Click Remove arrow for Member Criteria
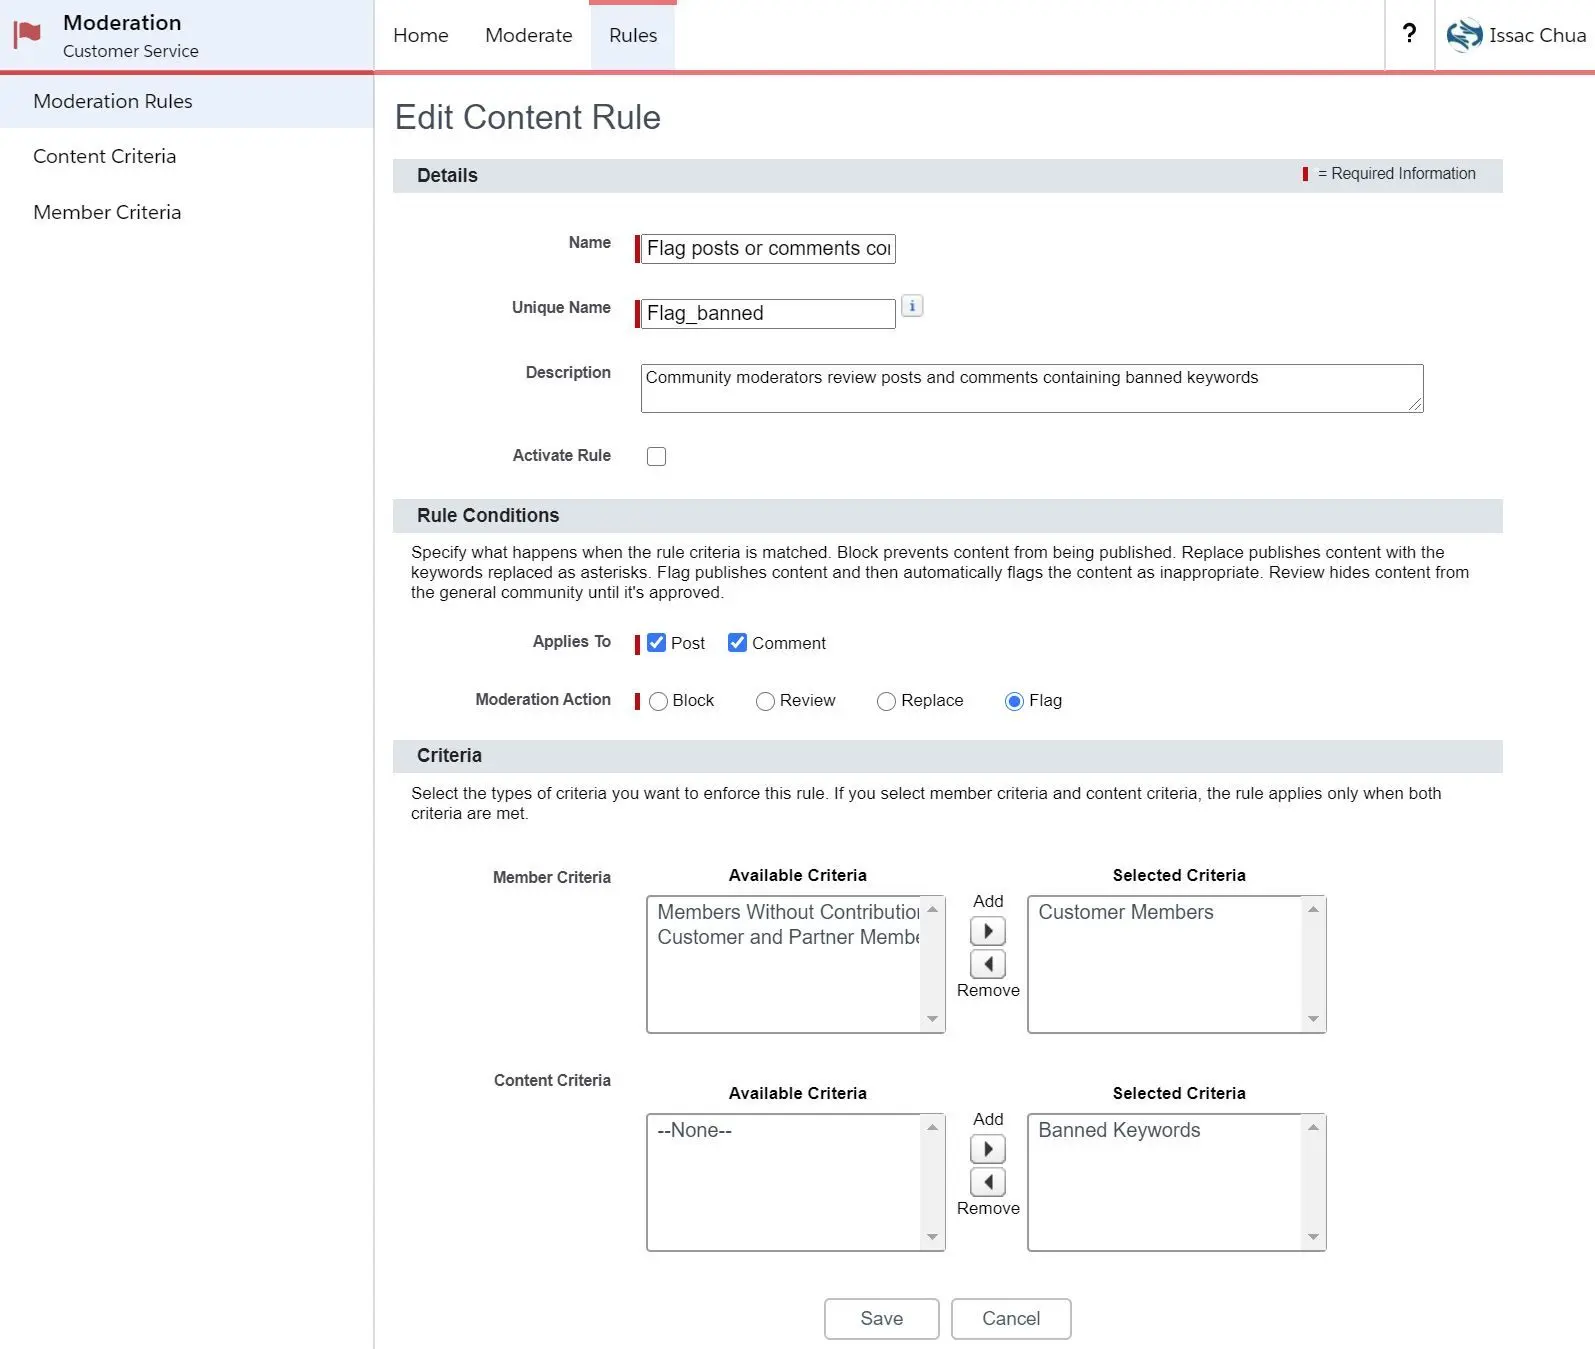Viewport: 1595px width, 1349px height. click(x=988, y=964)
